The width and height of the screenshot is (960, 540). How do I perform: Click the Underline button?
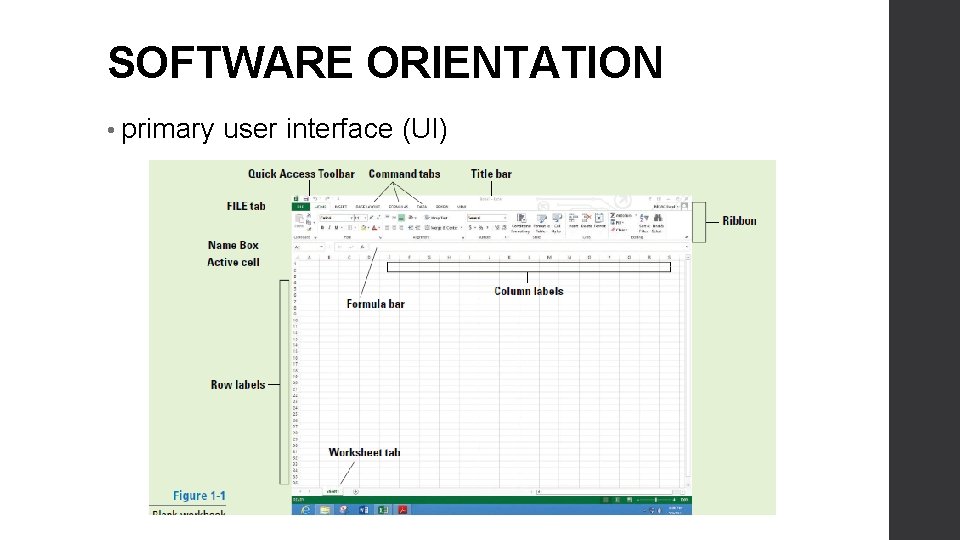[x=336, y=228]
